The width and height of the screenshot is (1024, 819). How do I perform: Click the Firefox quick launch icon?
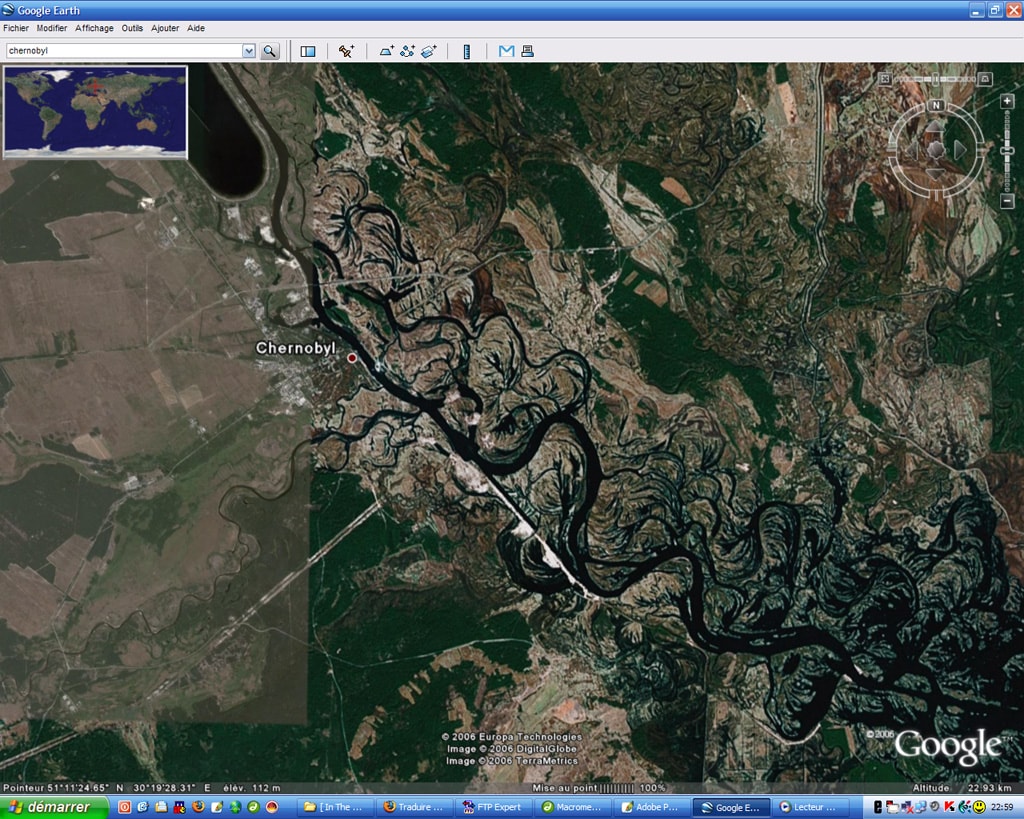(x=198, y=807)
